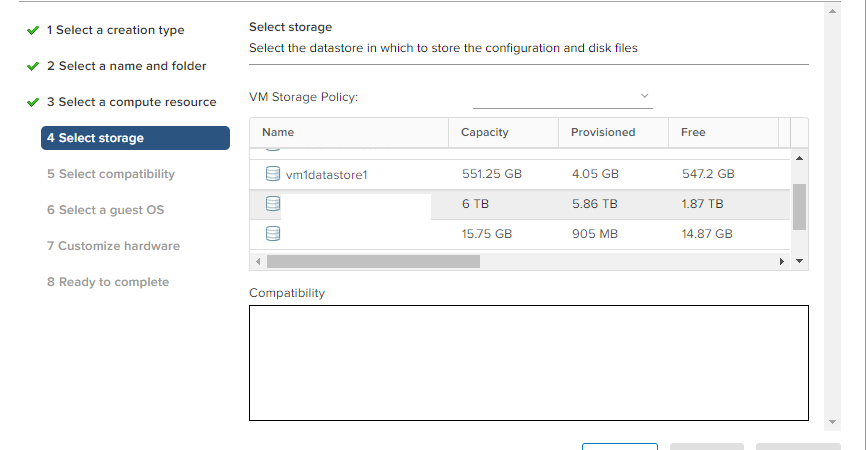
Task: Click the horizontal scroll left arrow in the table
Action: [x=258, y=261]
